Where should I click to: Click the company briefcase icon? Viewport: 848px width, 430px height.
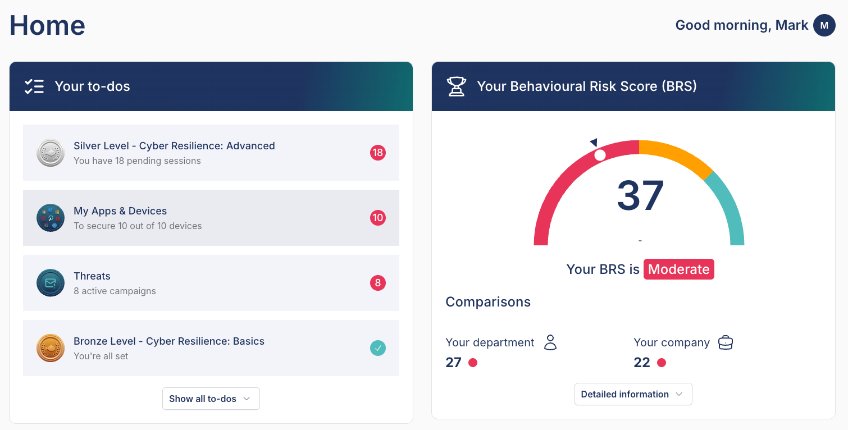point(725,342)
